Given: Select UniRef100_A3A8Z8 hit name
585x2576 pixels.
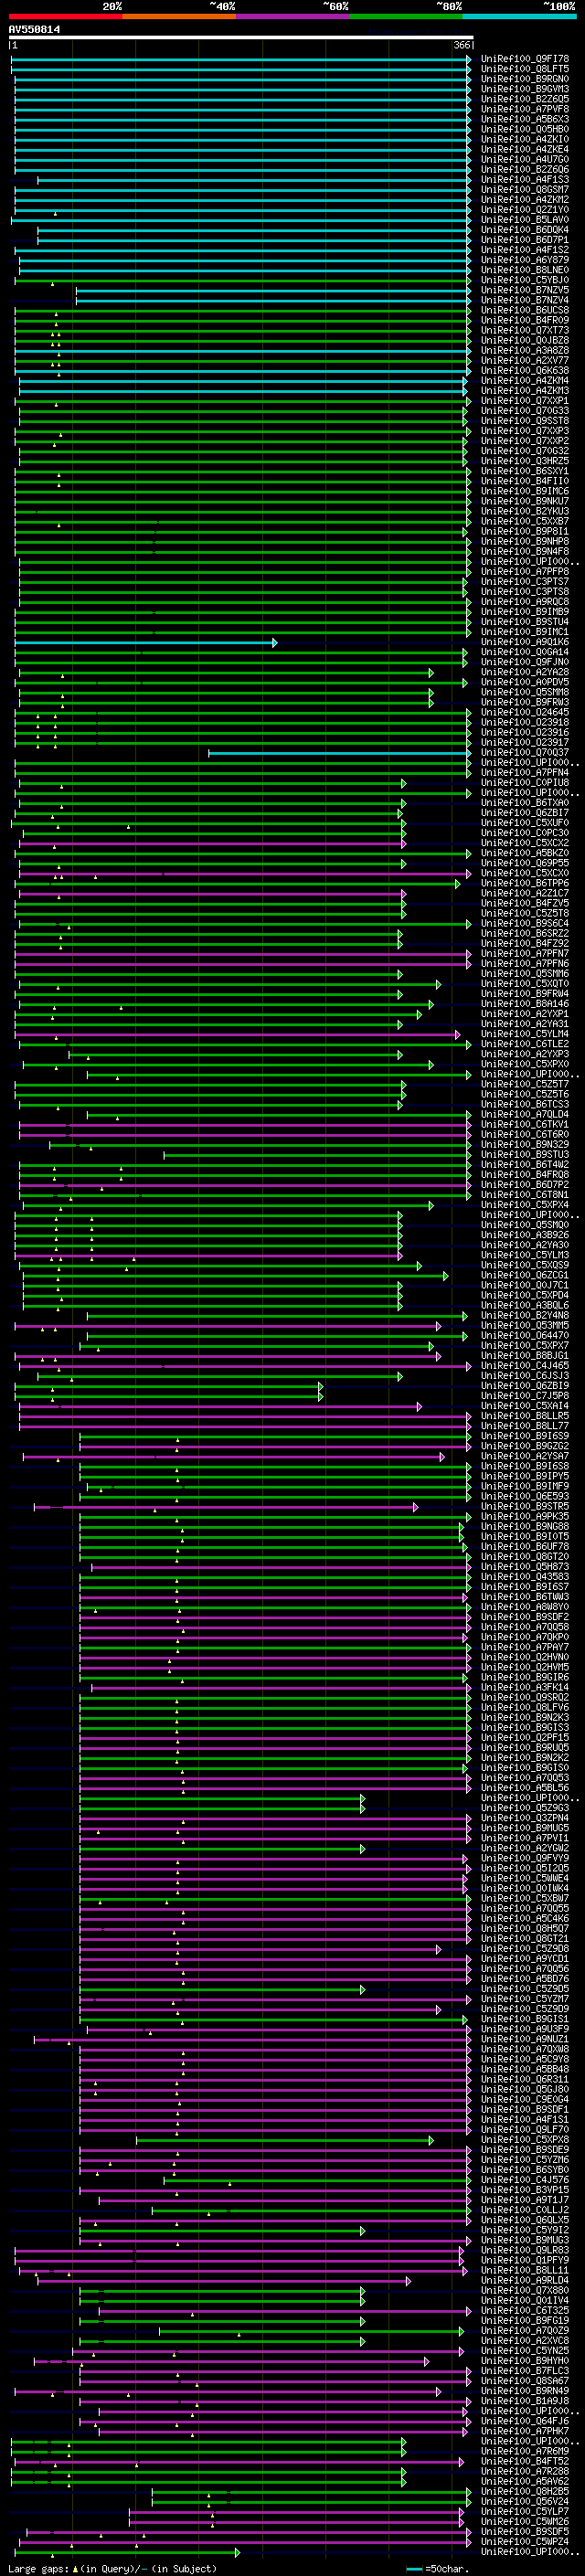Looking at the screenshot, I should click(x=525, y=350).
